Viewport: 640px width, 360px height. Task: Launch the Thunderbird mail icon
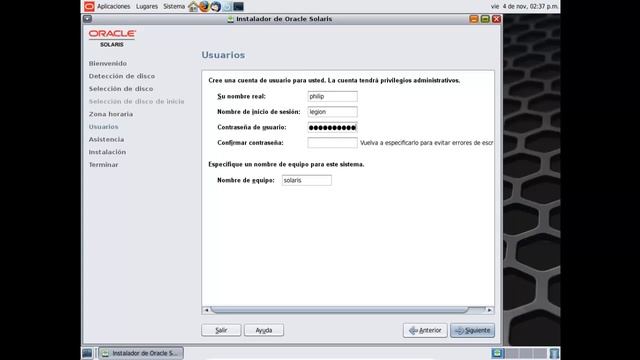click(216, 6)
